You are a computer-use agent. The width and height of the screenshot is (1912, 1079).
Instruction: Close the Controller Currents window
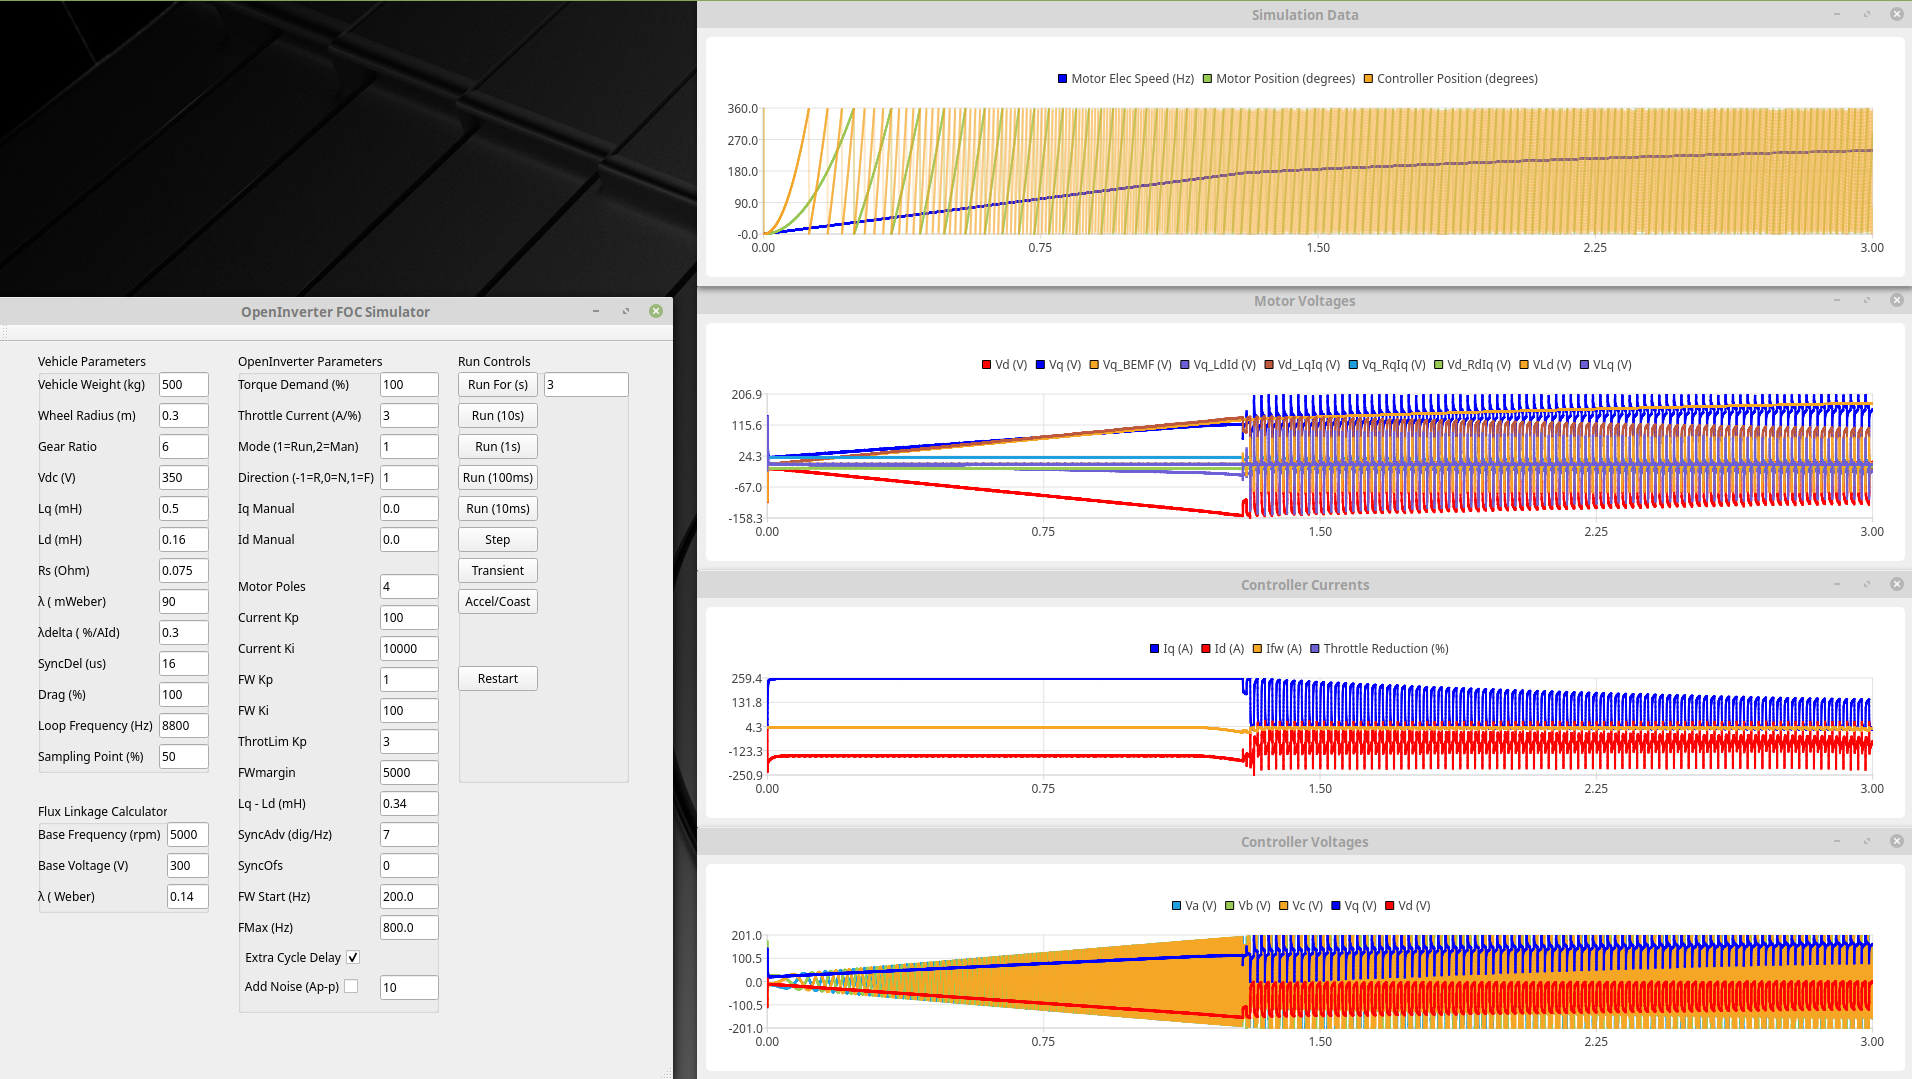click(1896, 584)
